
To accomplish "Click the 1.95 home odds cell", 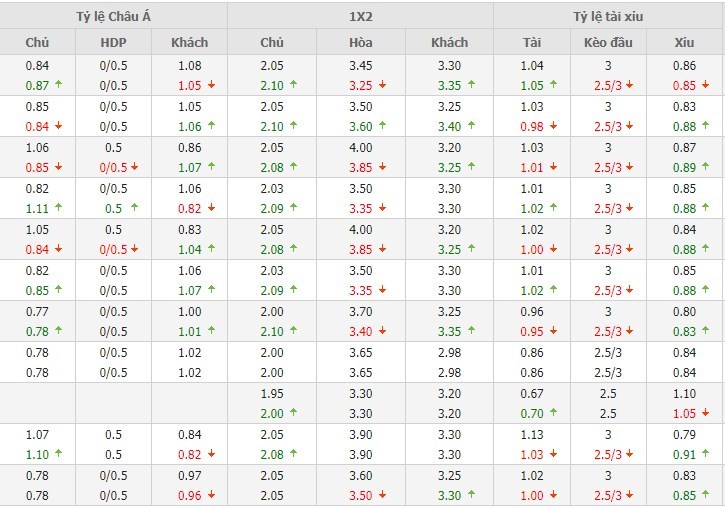I will point(272,393).
